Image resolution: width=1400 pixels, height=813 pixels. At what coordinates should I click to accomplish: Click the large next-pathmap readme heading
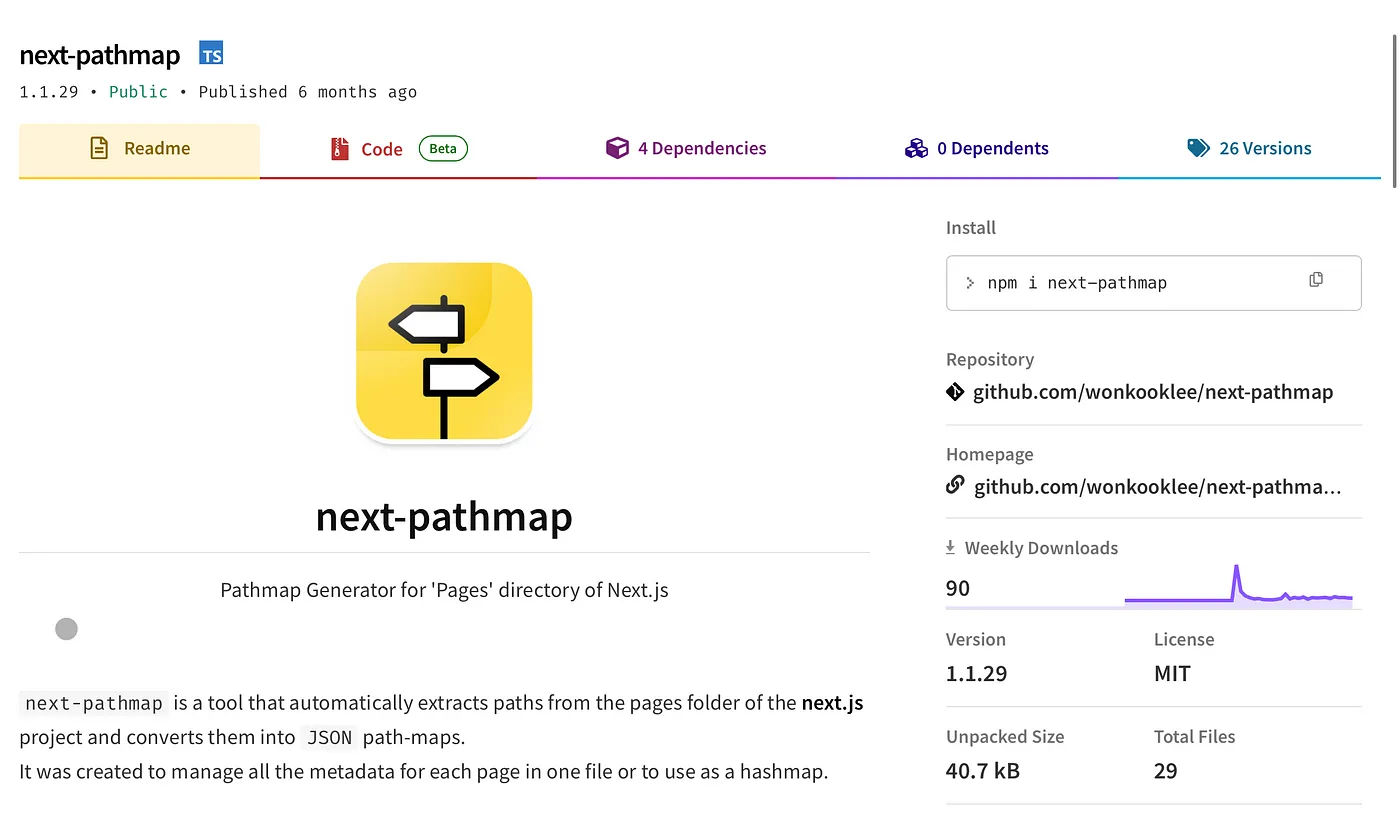point(444,517)
